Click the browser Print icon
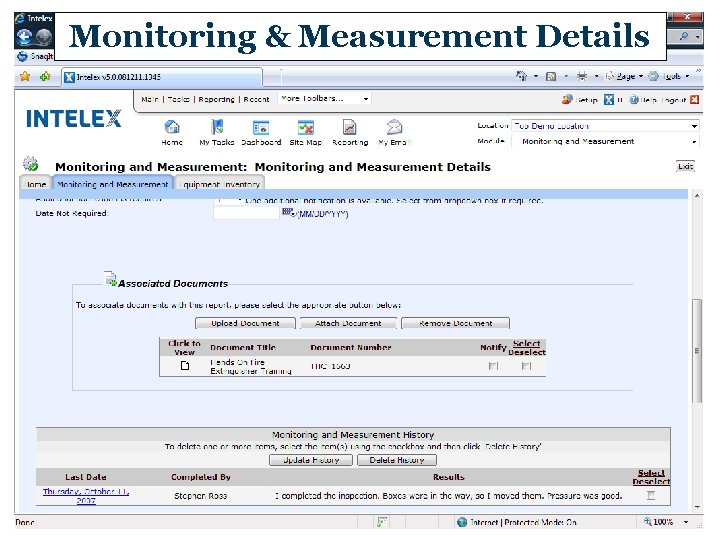Viewport: 720px width, 540px height. [582, 76]
